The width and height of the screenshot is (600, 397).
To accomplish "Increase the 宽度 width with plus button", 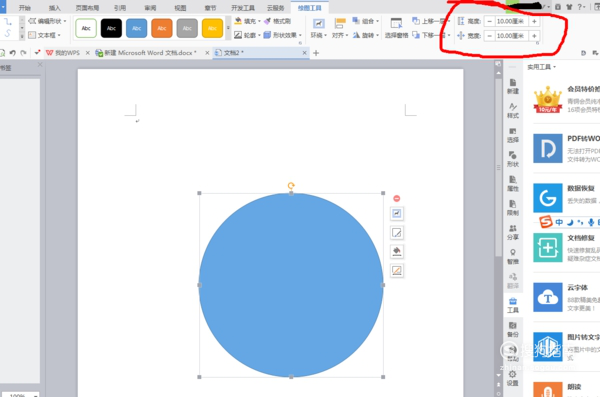I will point(534,36).
